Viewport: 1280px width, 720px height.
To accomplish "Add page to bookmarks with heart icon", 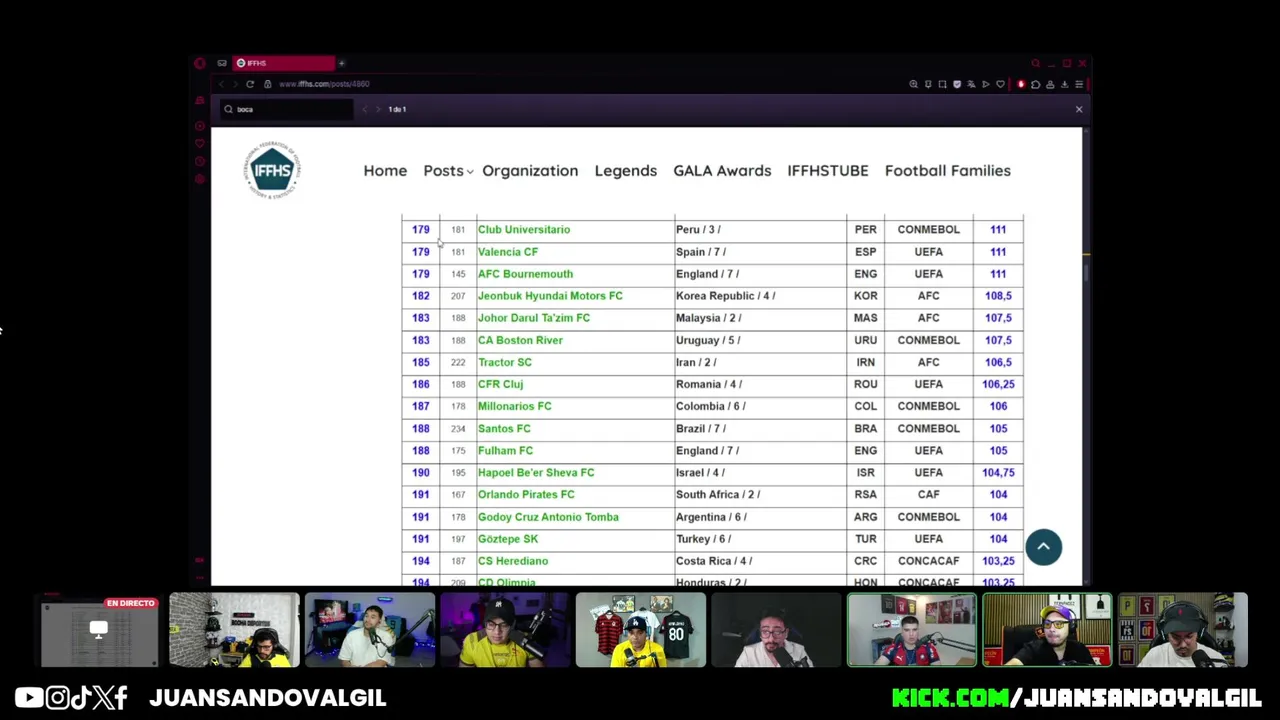I will coord(1000,84).
